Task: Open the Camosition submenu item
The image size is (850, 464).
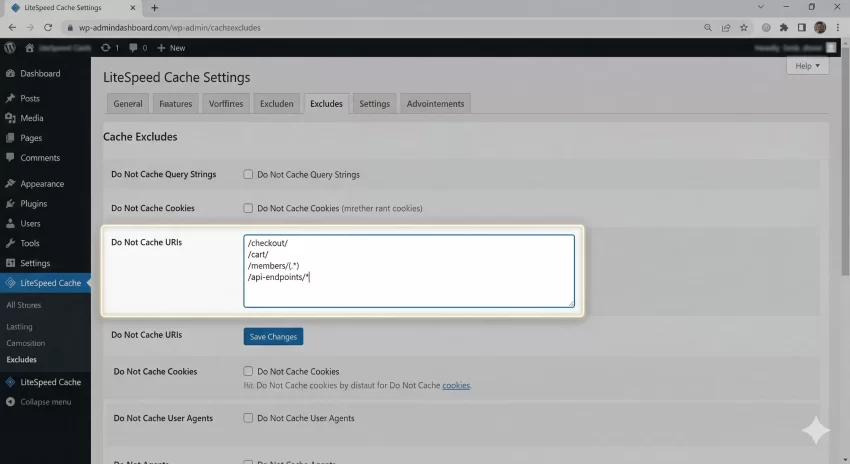Action: (25, 343)
